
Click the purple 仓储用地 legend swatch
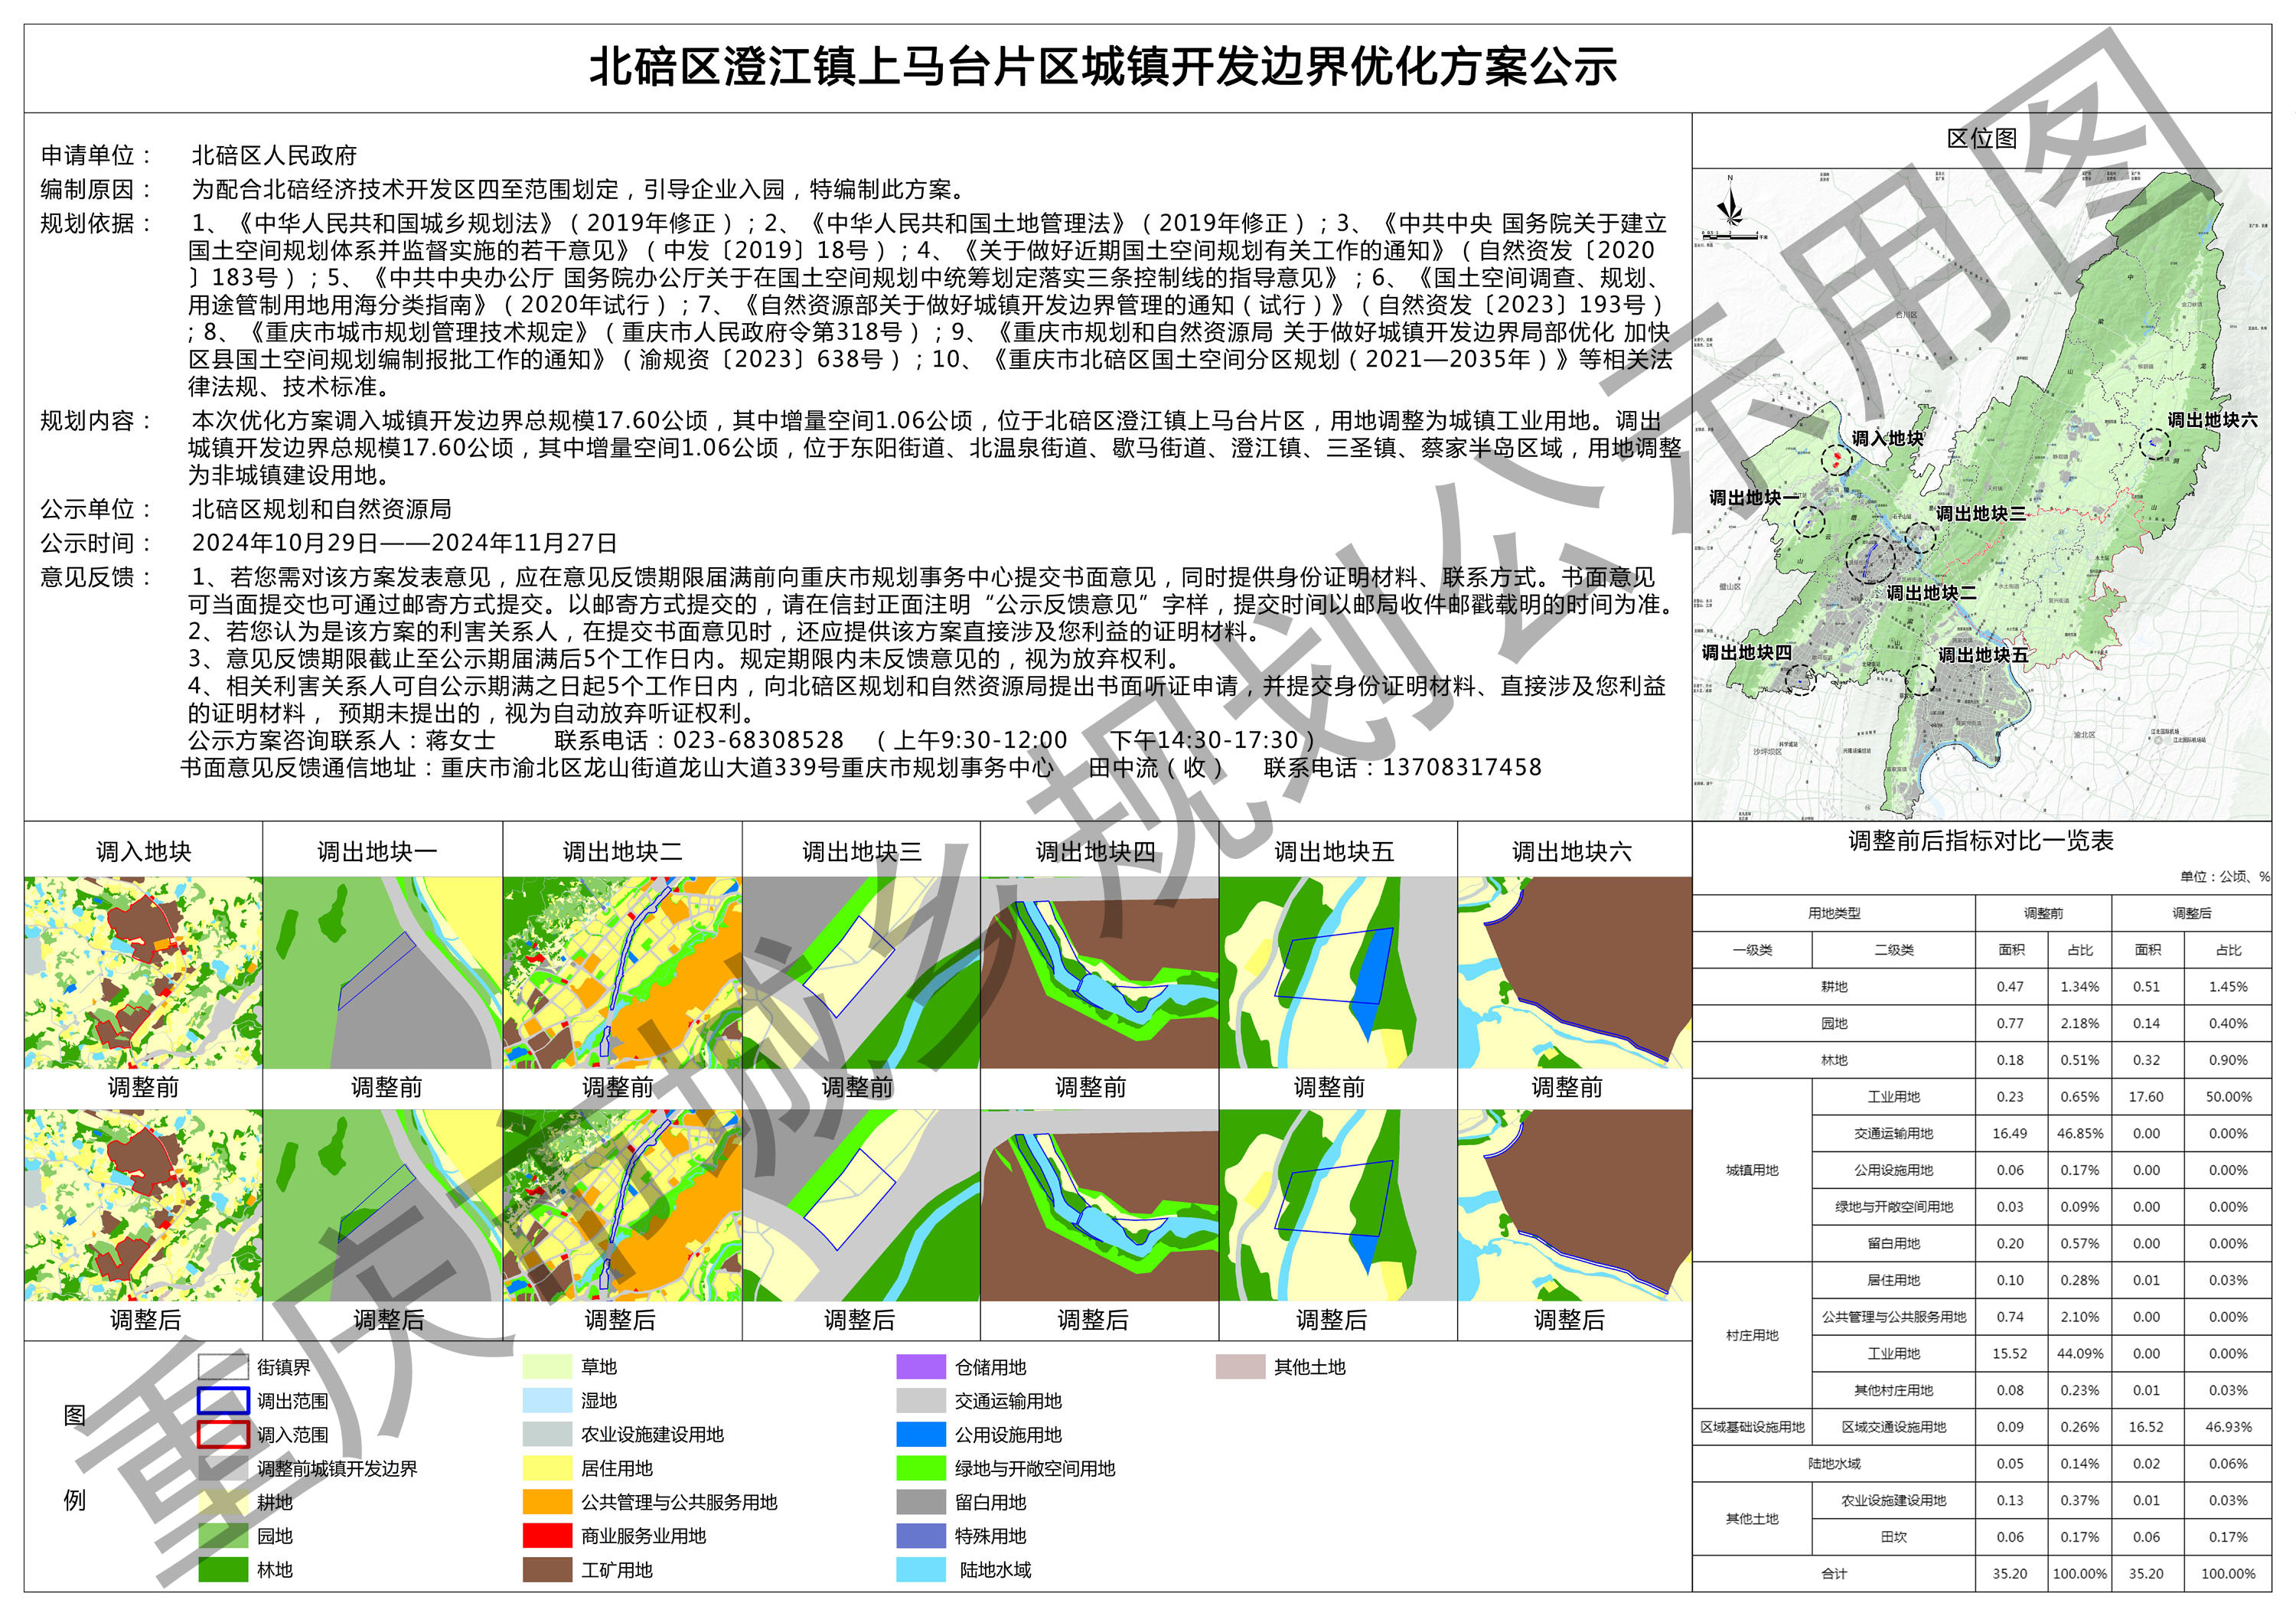coord(921,1367)
